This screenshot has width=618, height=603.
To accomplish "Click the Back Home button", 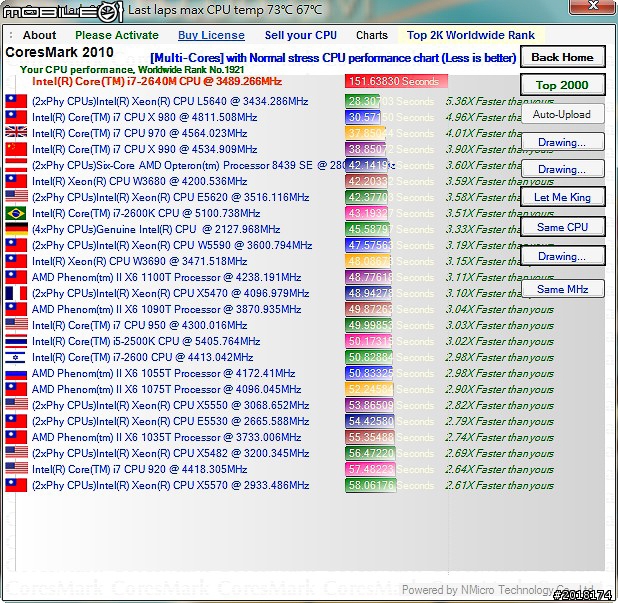I will coord(562,57).
